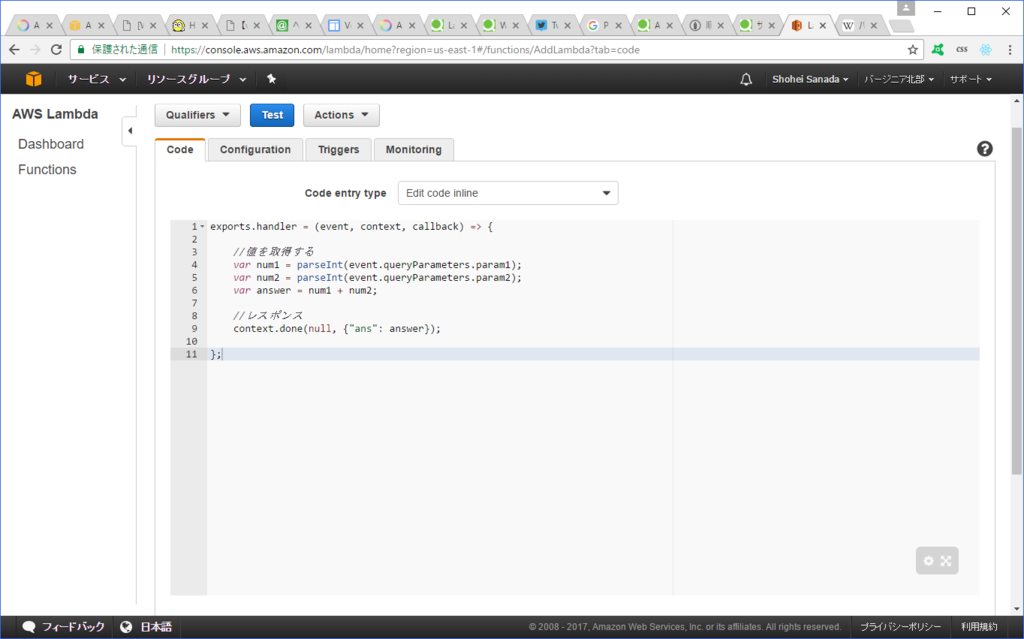
Task: Switch to the Twitter browser tab
Action: (552, 25)
